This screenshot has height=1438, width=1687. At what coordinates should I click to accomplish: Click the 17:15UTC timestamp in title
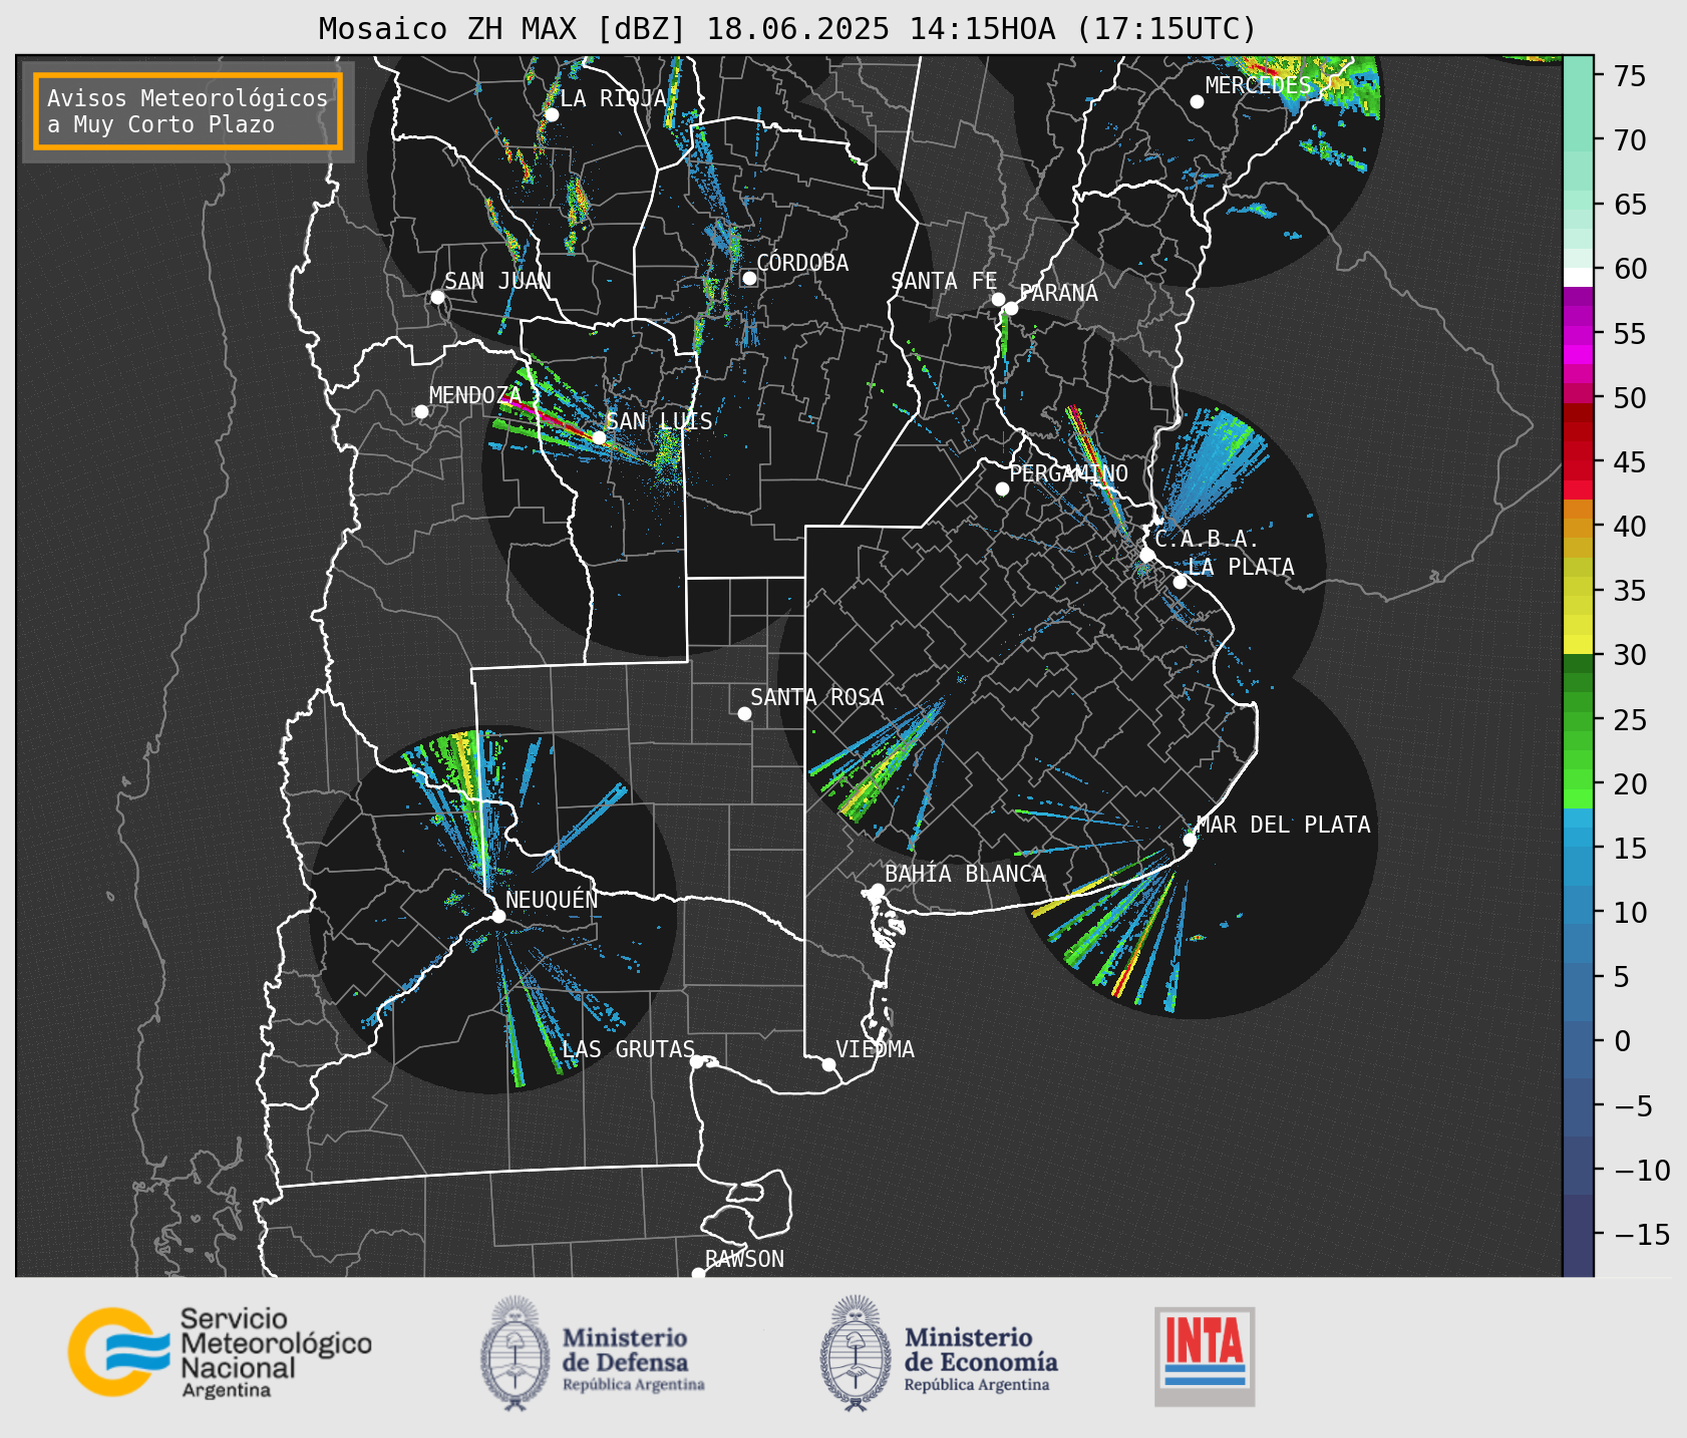click(1166, 29)
